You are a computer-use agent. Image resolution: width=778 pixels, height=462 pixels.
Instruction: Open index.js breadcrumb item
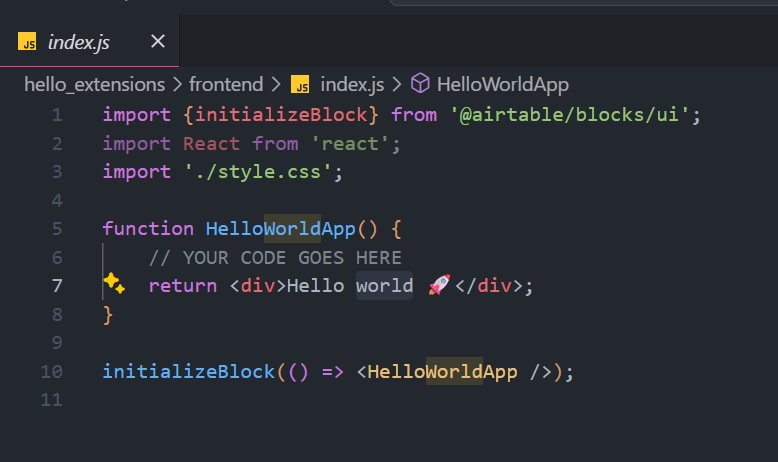coord(352,85)
